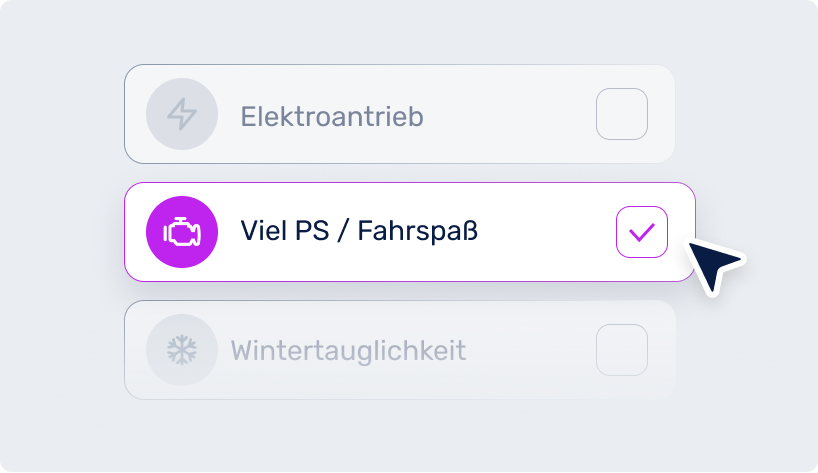The height and width of the screenshot is (473, 818).
Task: Click the word Fahrspaß in the selected row
Action: click(x=418, y=232)
